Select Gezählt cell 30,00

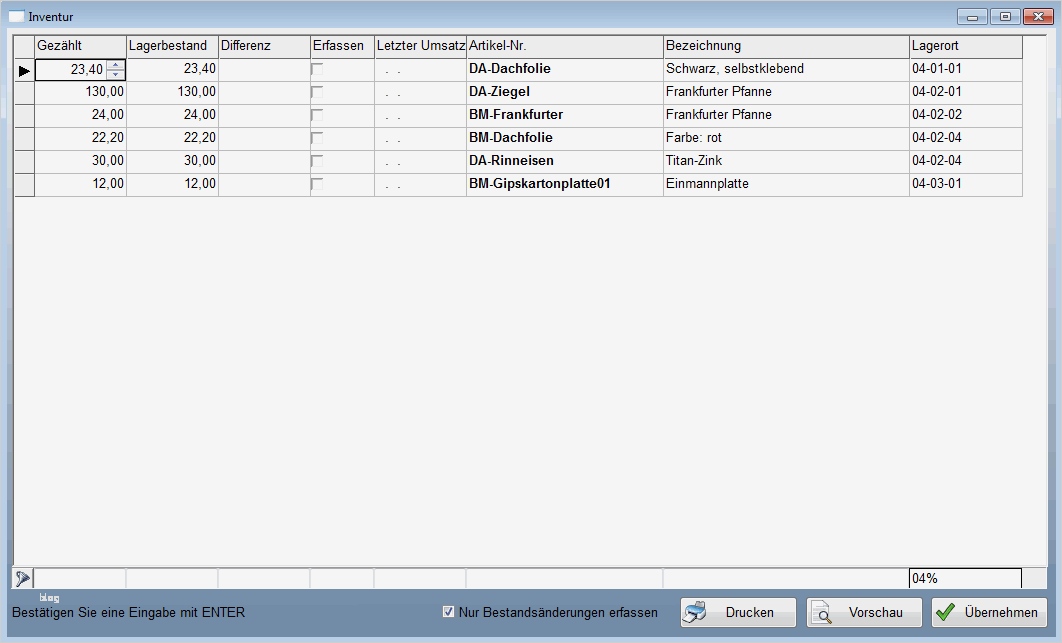[81, 161]
